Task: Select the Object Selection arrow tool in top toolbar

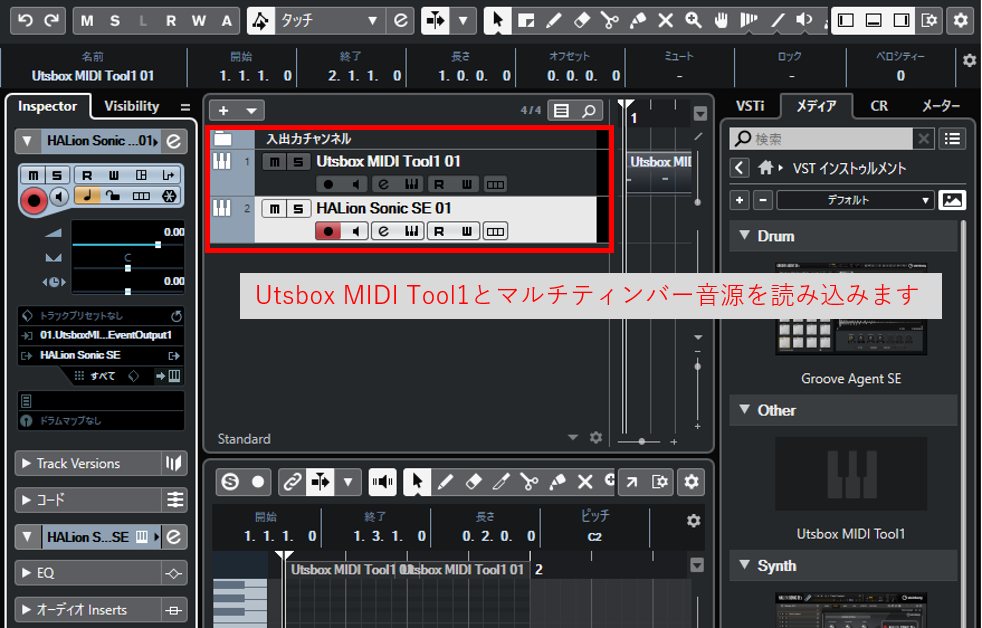Action: coord(498,21)
